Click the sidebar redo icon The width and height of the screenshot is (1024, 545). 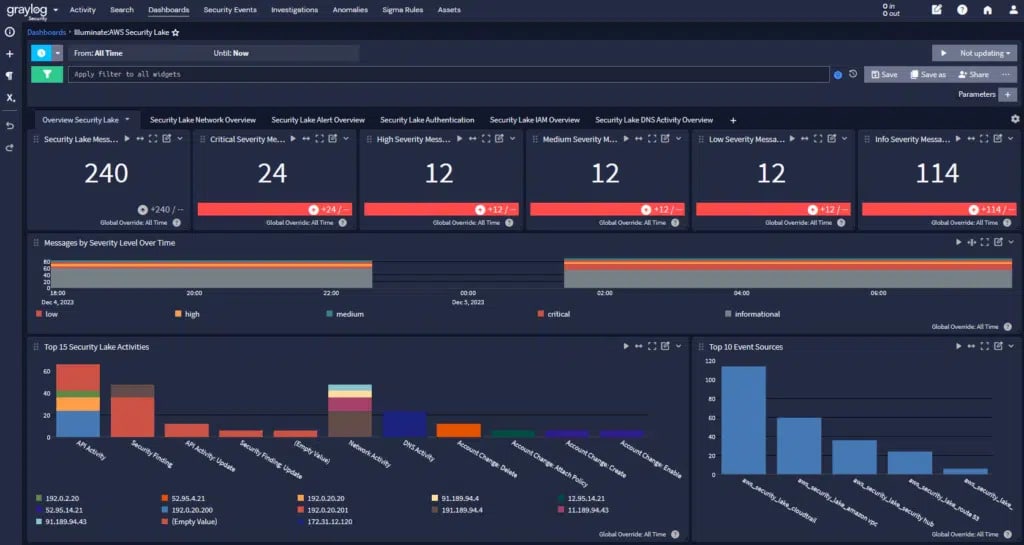pos(10,148)
